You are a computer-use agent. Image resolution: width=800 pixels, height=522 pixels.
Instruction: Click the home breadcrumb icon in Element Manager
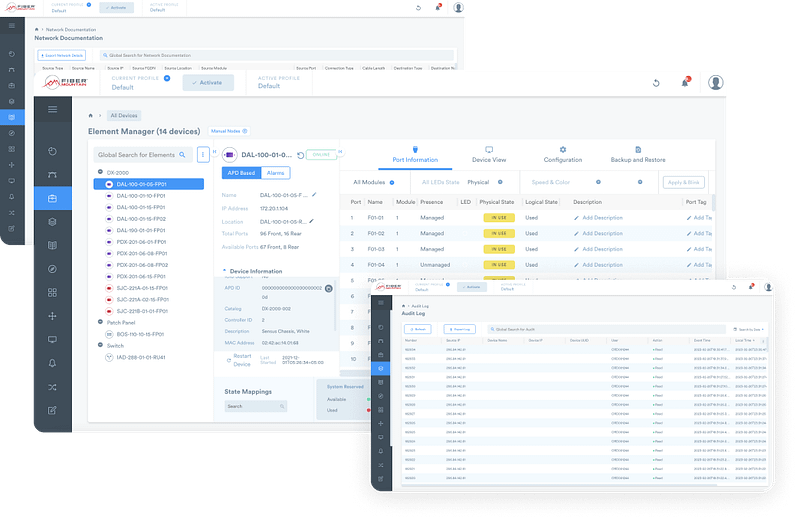[x=91, y=116]
